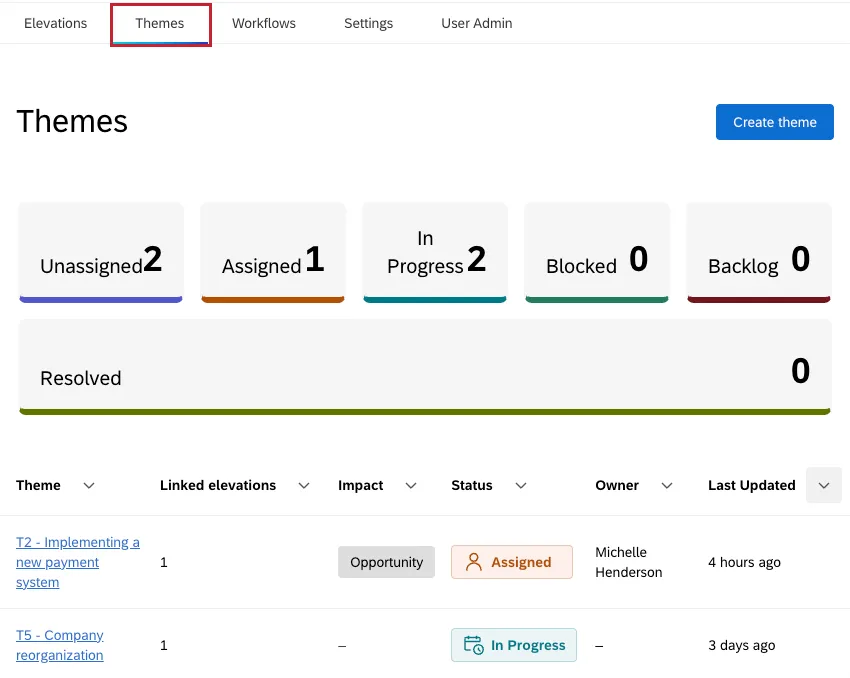Open the Workflows tab

263,23
